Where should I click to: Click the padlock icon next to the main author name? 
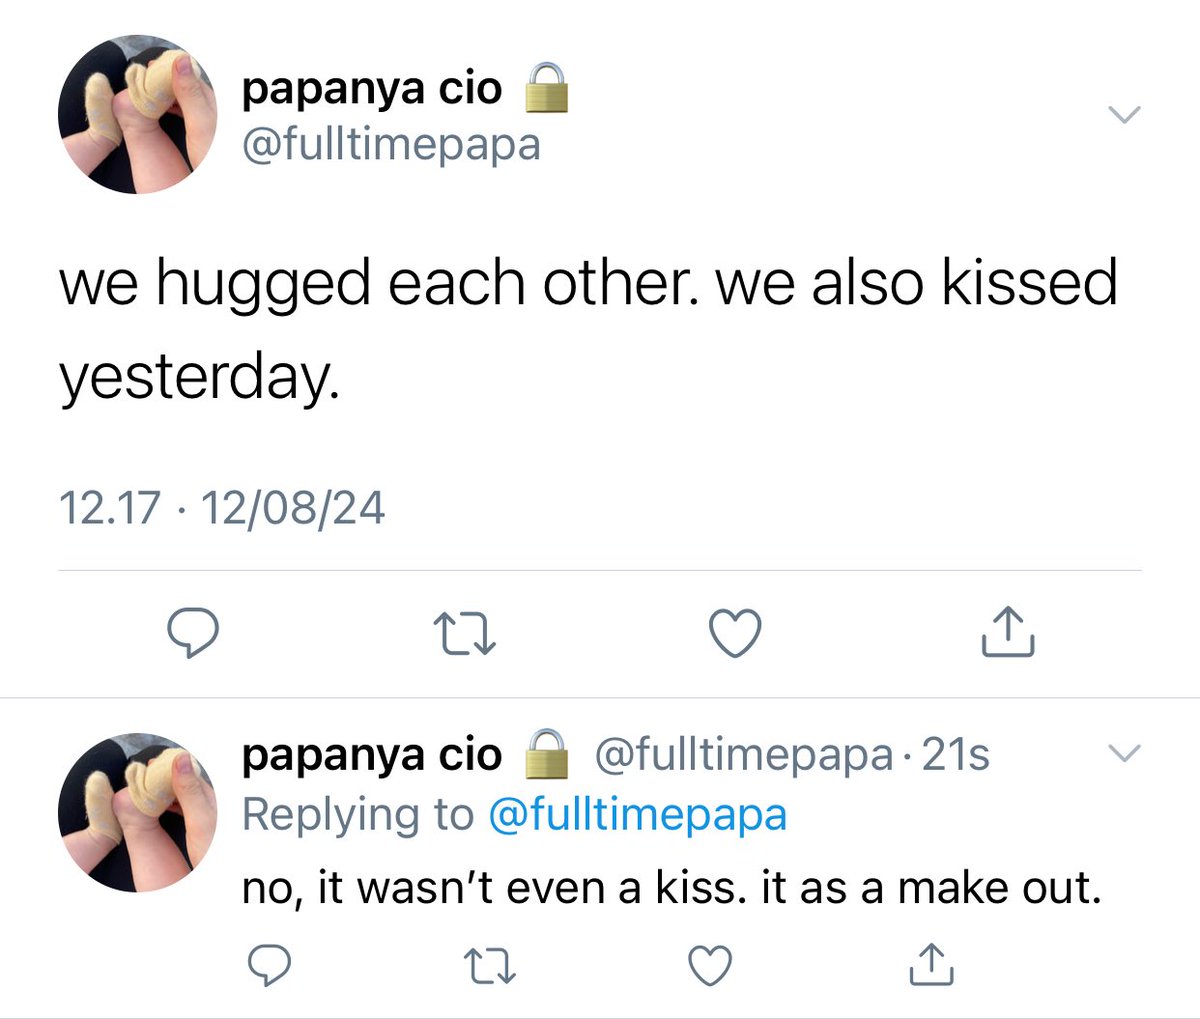(547, 87)
